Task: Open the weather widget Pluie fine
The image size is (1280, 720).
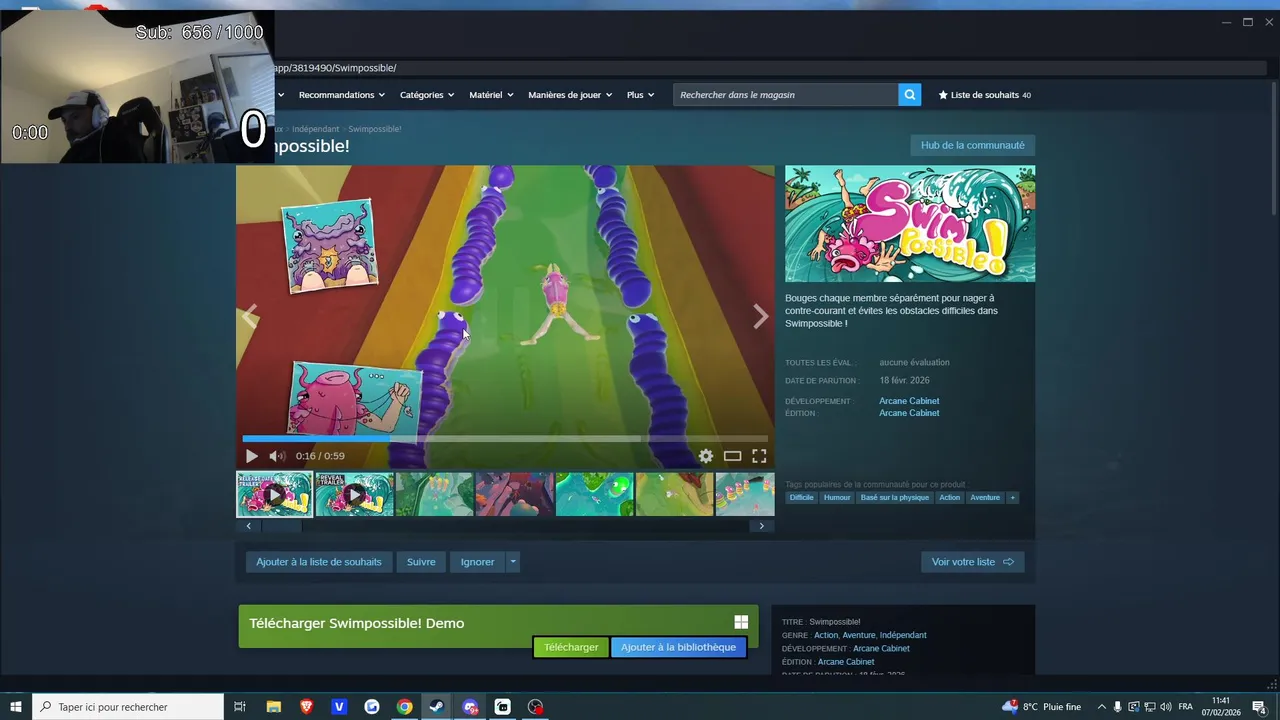Action: (1042, 707)
